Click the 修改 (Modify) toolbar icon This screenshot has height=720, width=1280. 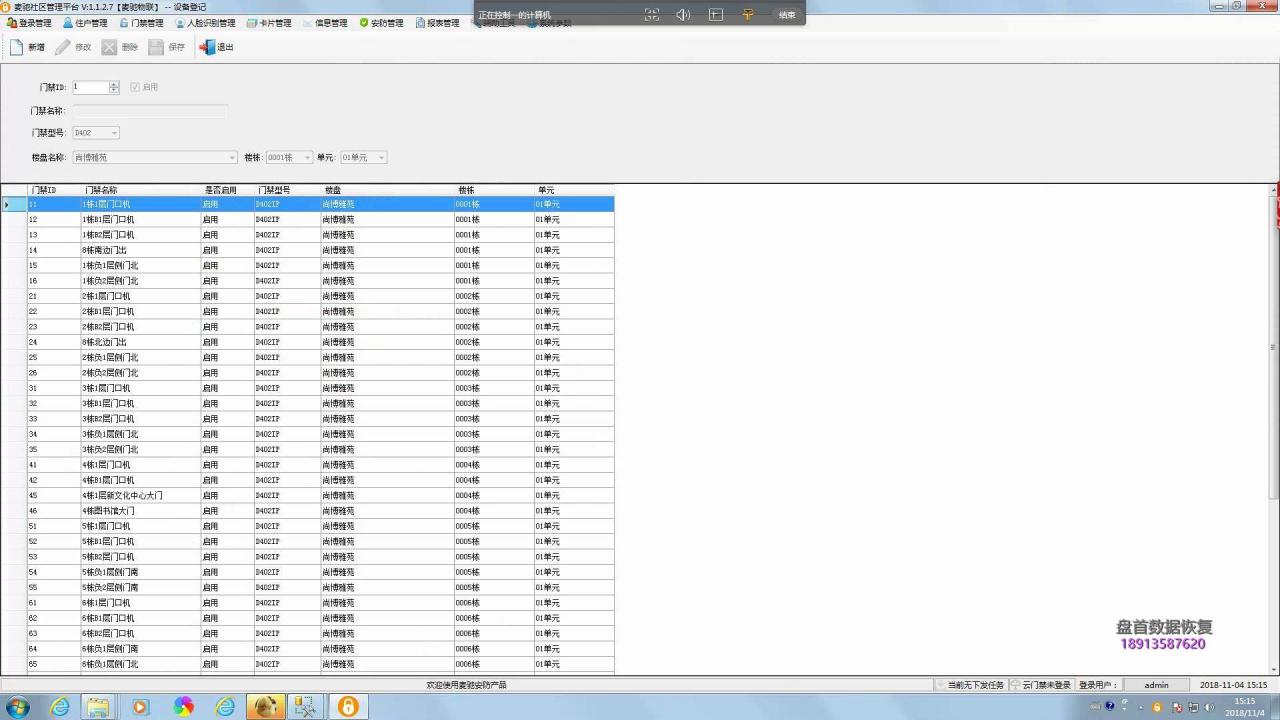pos(71,46)
